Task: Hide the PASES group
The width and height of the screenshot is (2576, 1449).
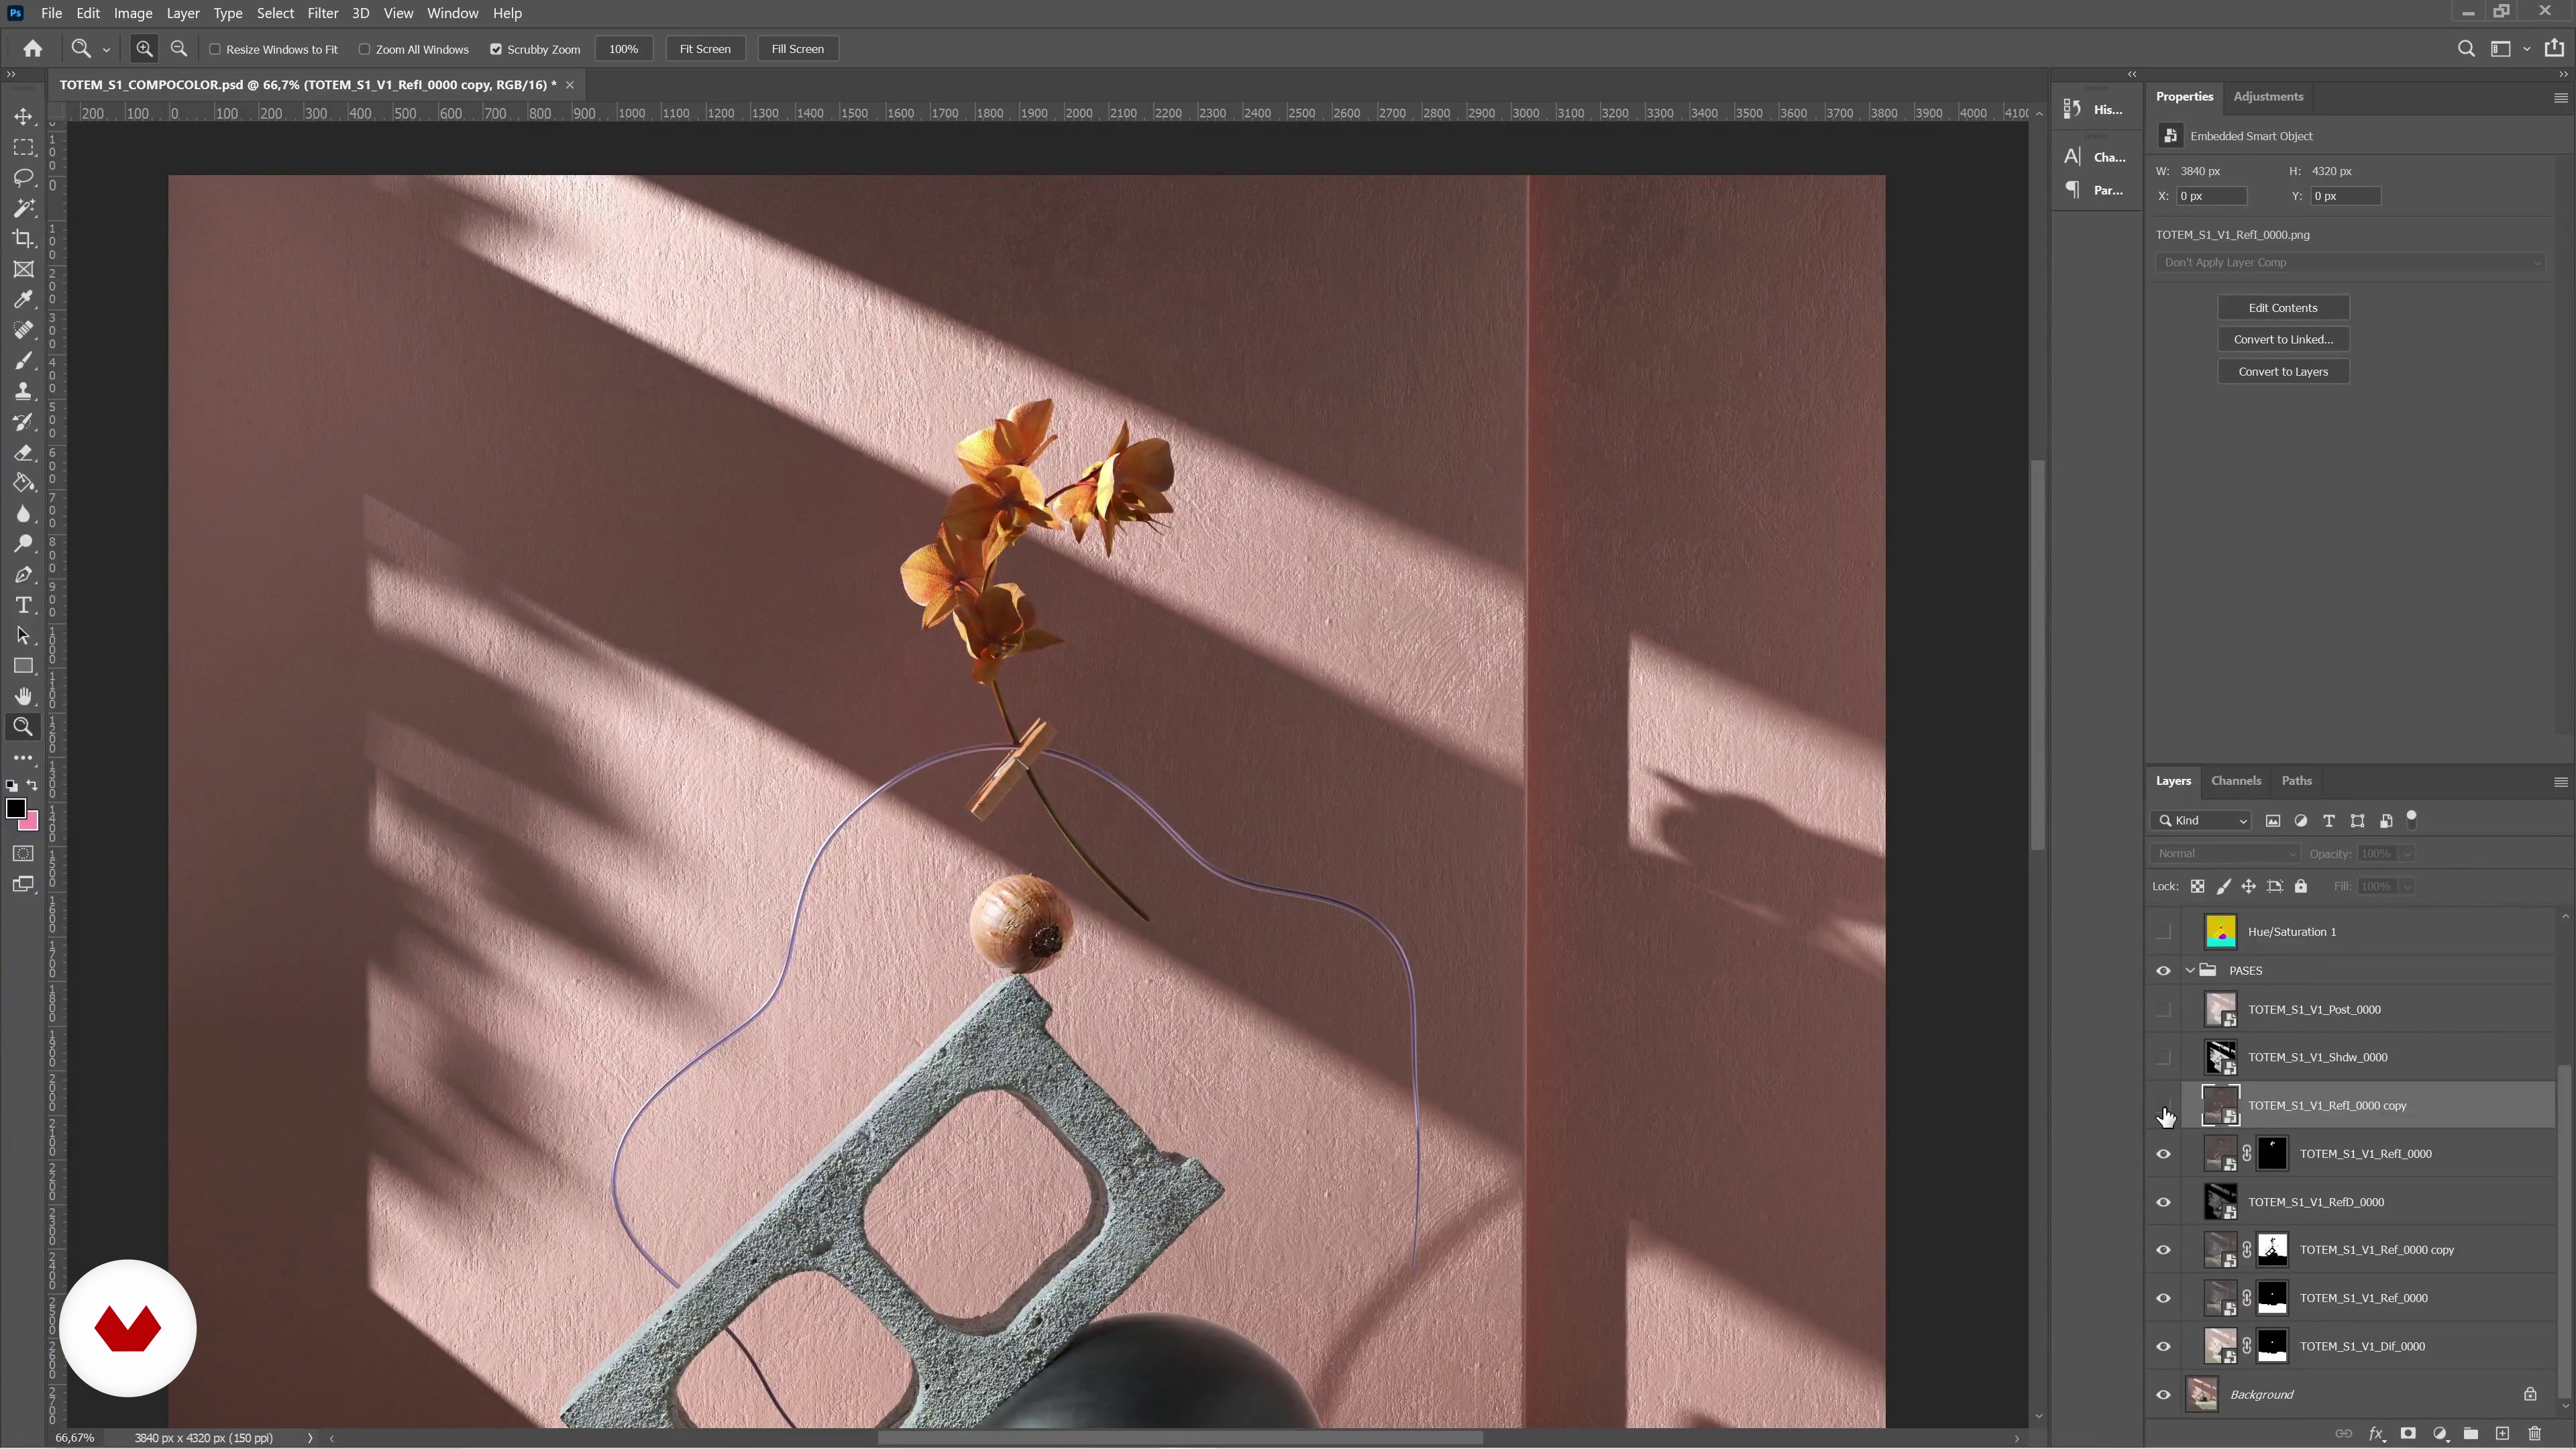Action: (x=2164, y=971)
